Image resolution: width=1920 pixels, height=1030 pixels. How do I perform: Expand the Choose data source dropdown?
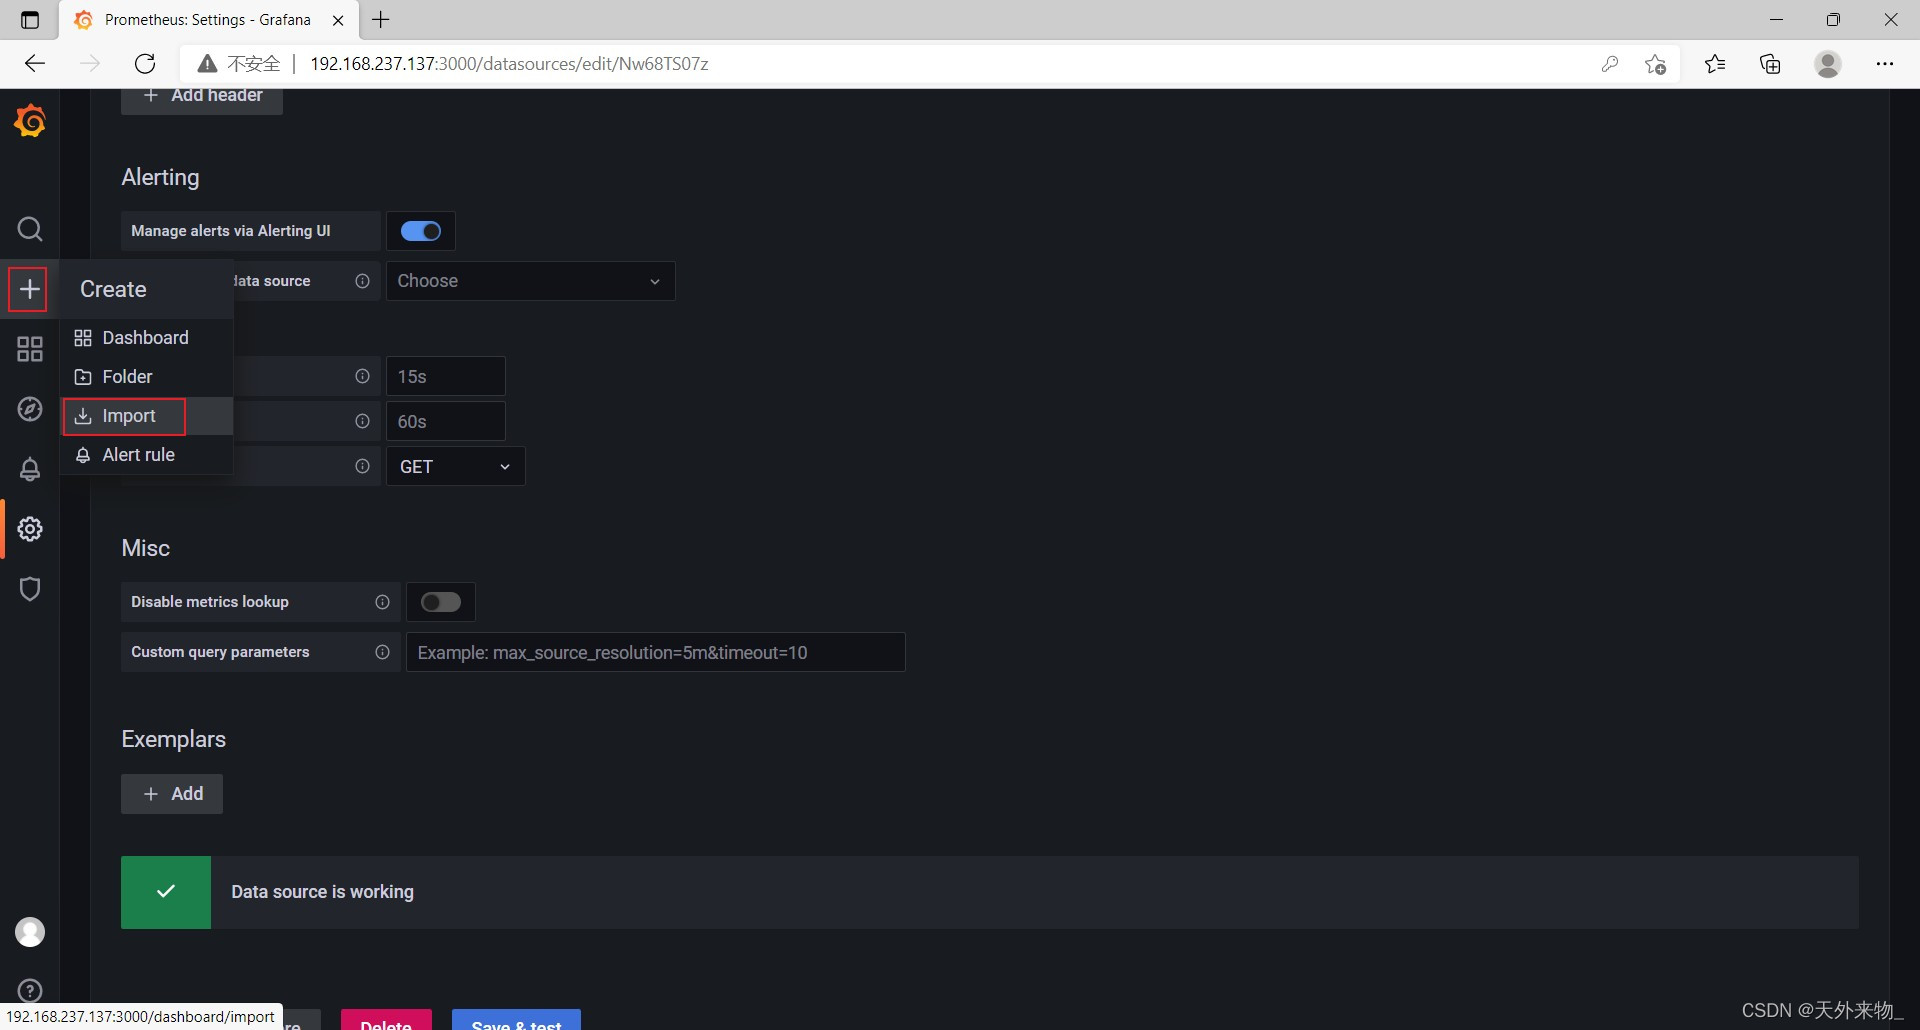tap(531, 281)
